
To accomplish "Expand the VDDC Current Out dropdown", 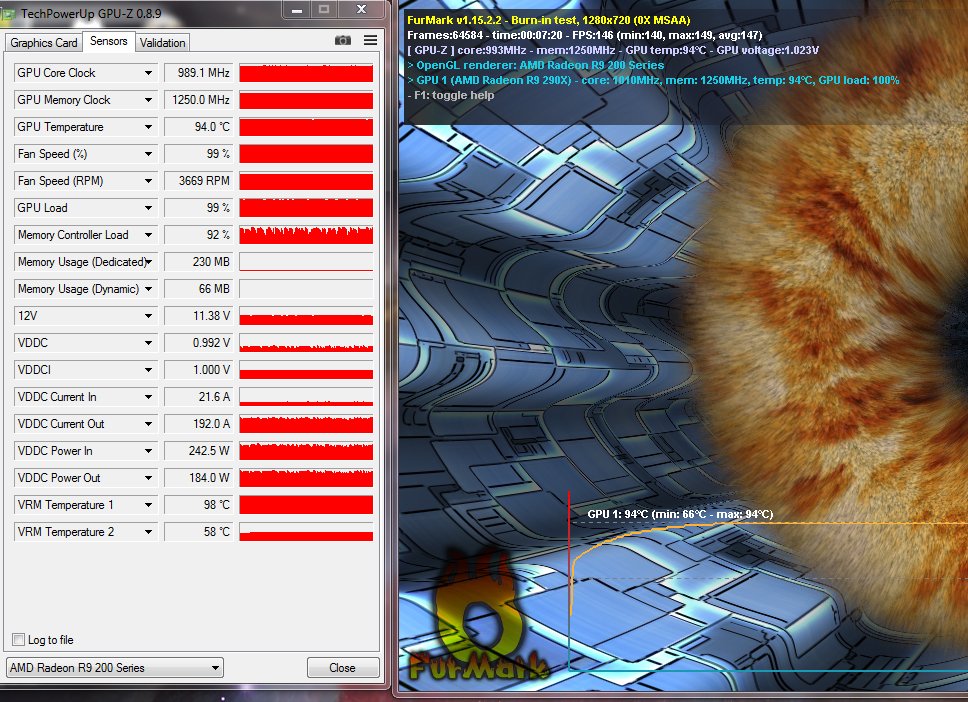I will pyautogui.click(x=148, y=424).
